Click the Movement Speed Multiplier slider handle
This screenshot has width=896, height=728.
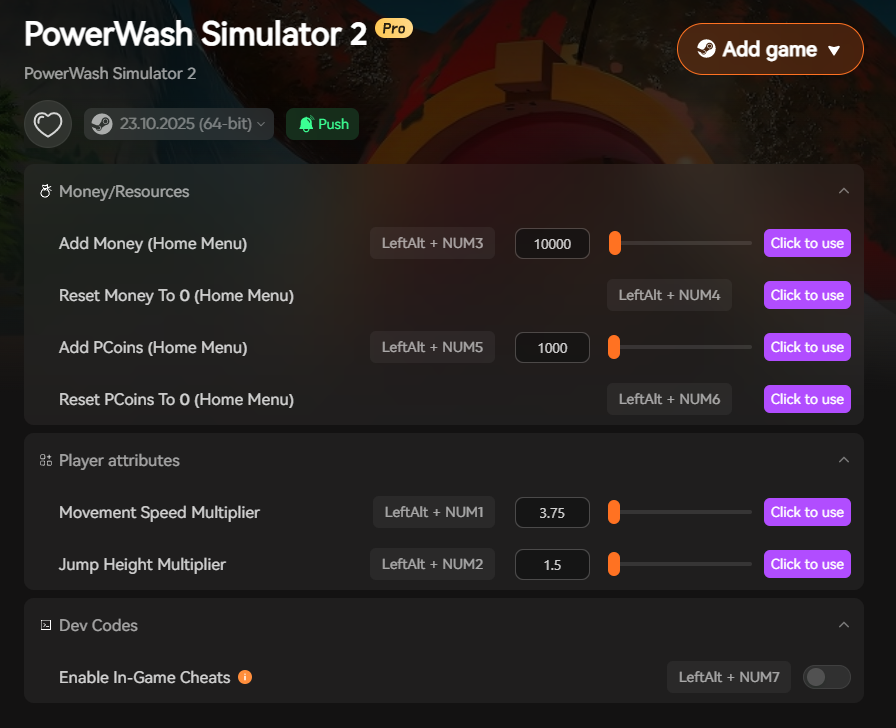click(x=614, y=512)
